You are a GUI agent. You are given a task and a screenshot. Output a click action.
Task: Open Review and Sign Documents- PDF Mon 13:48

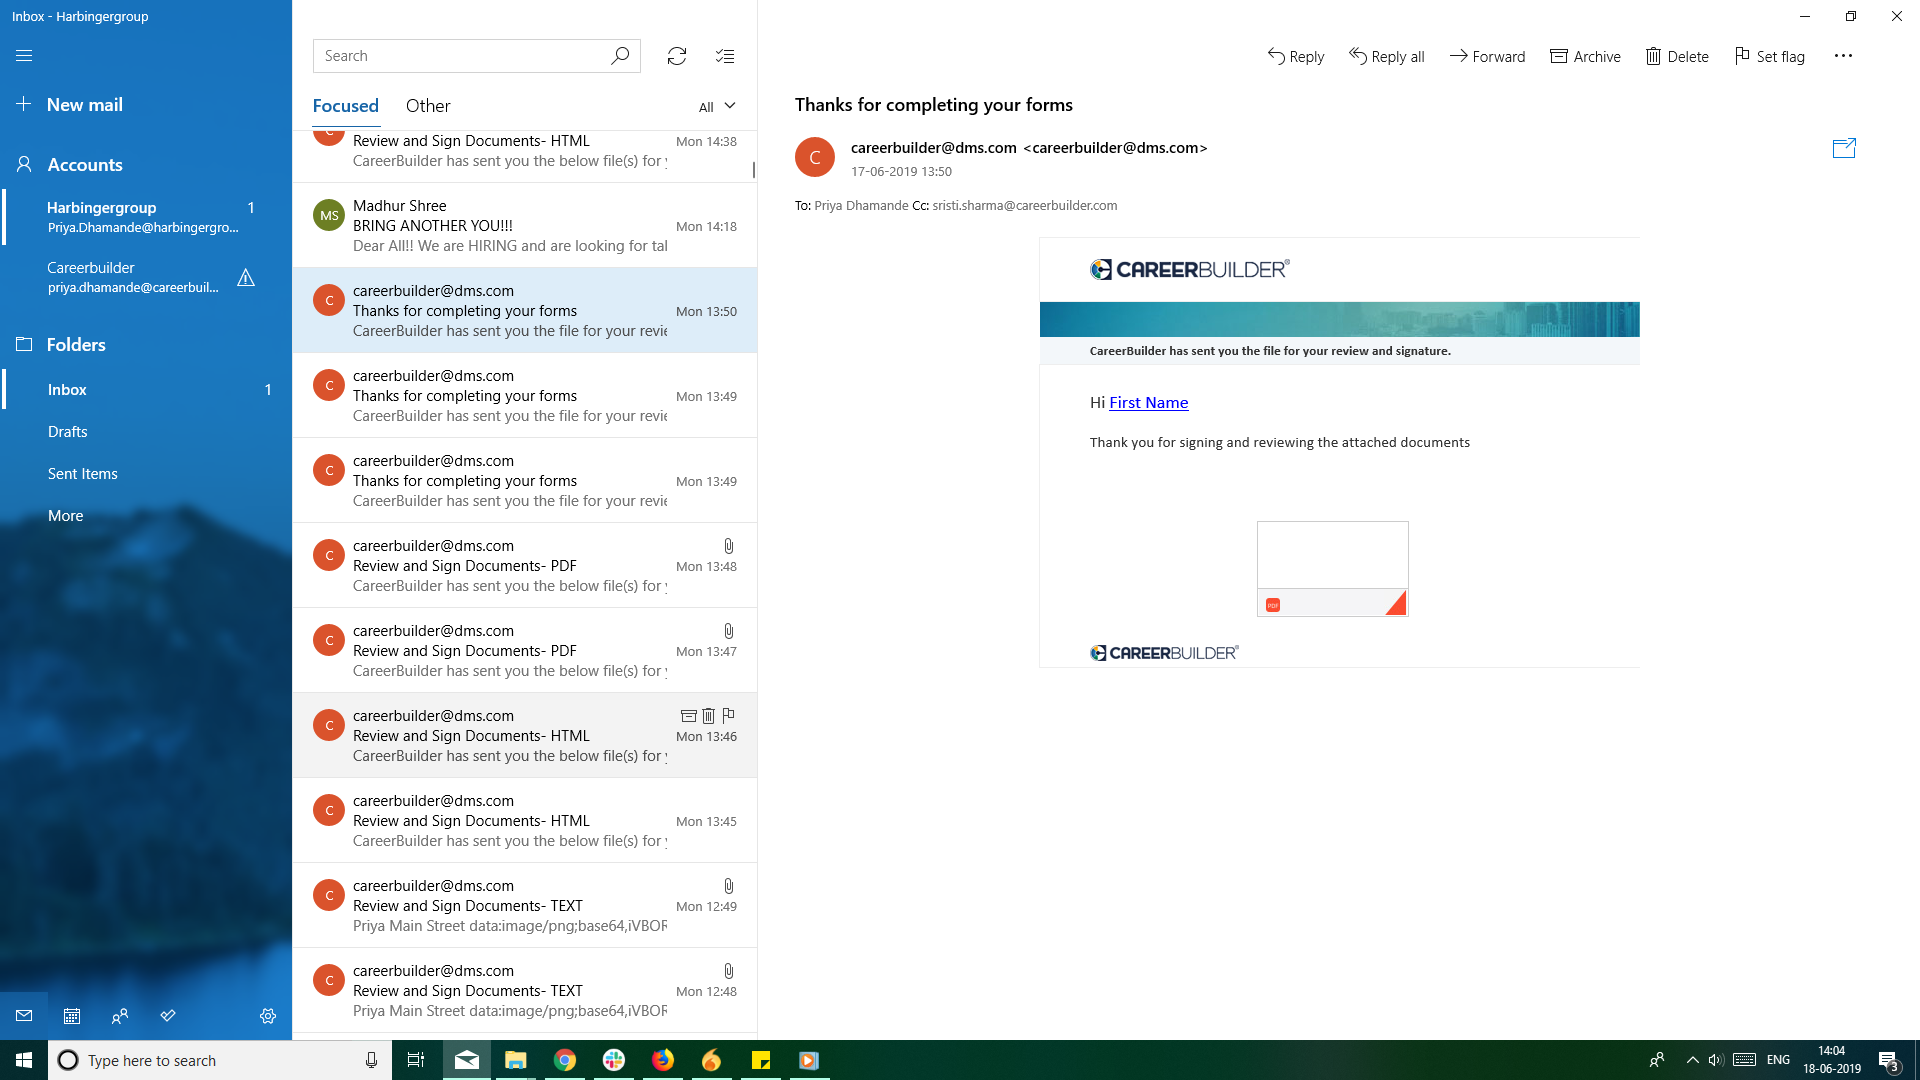tap(525, 565)
